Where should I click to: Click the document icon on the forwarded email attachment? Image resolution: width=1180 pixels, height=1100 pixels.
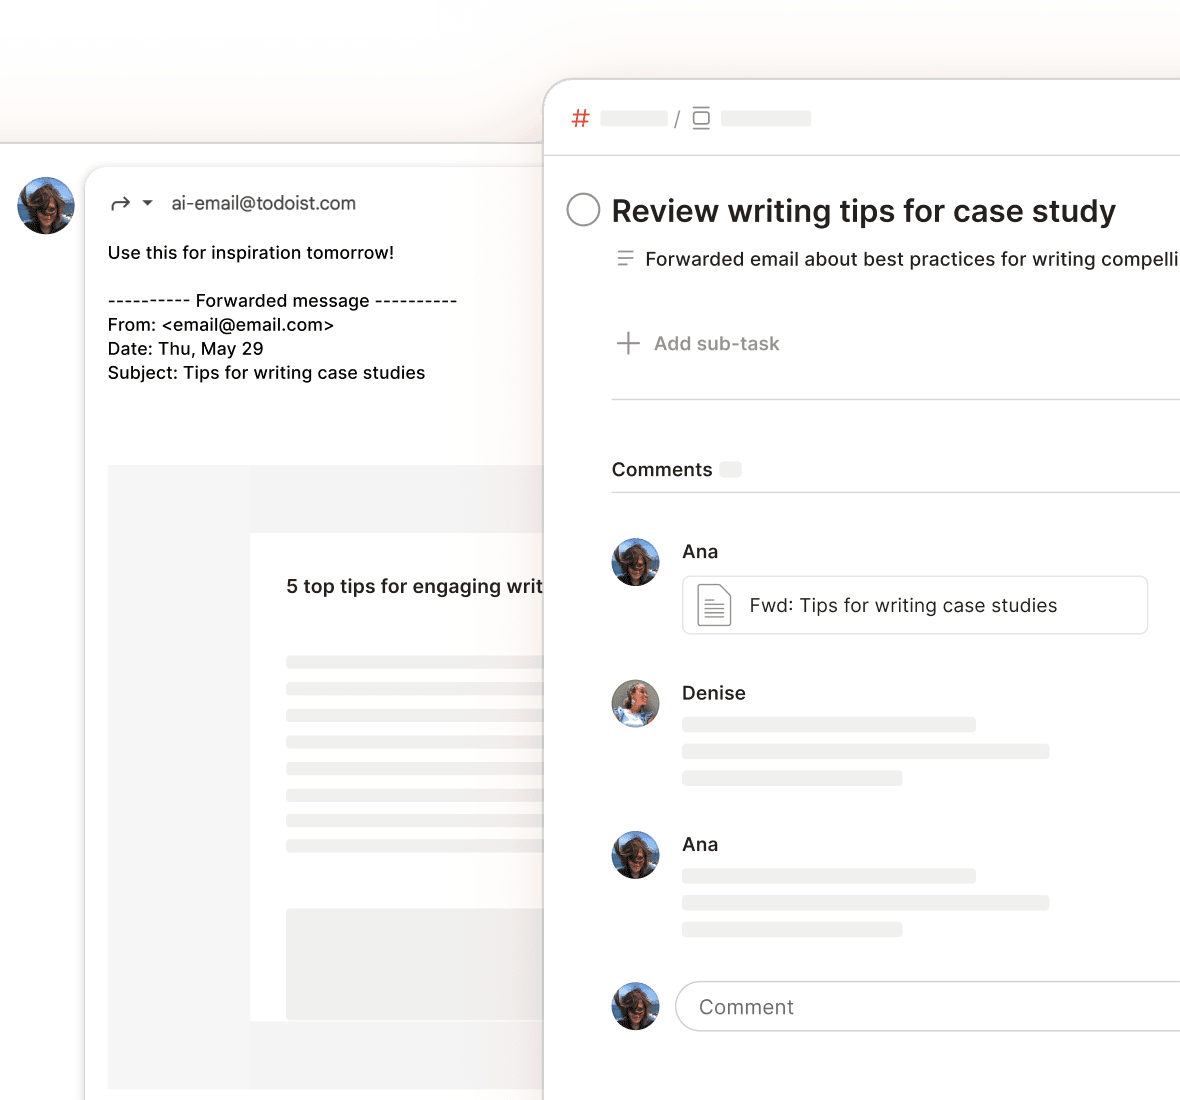713,604
